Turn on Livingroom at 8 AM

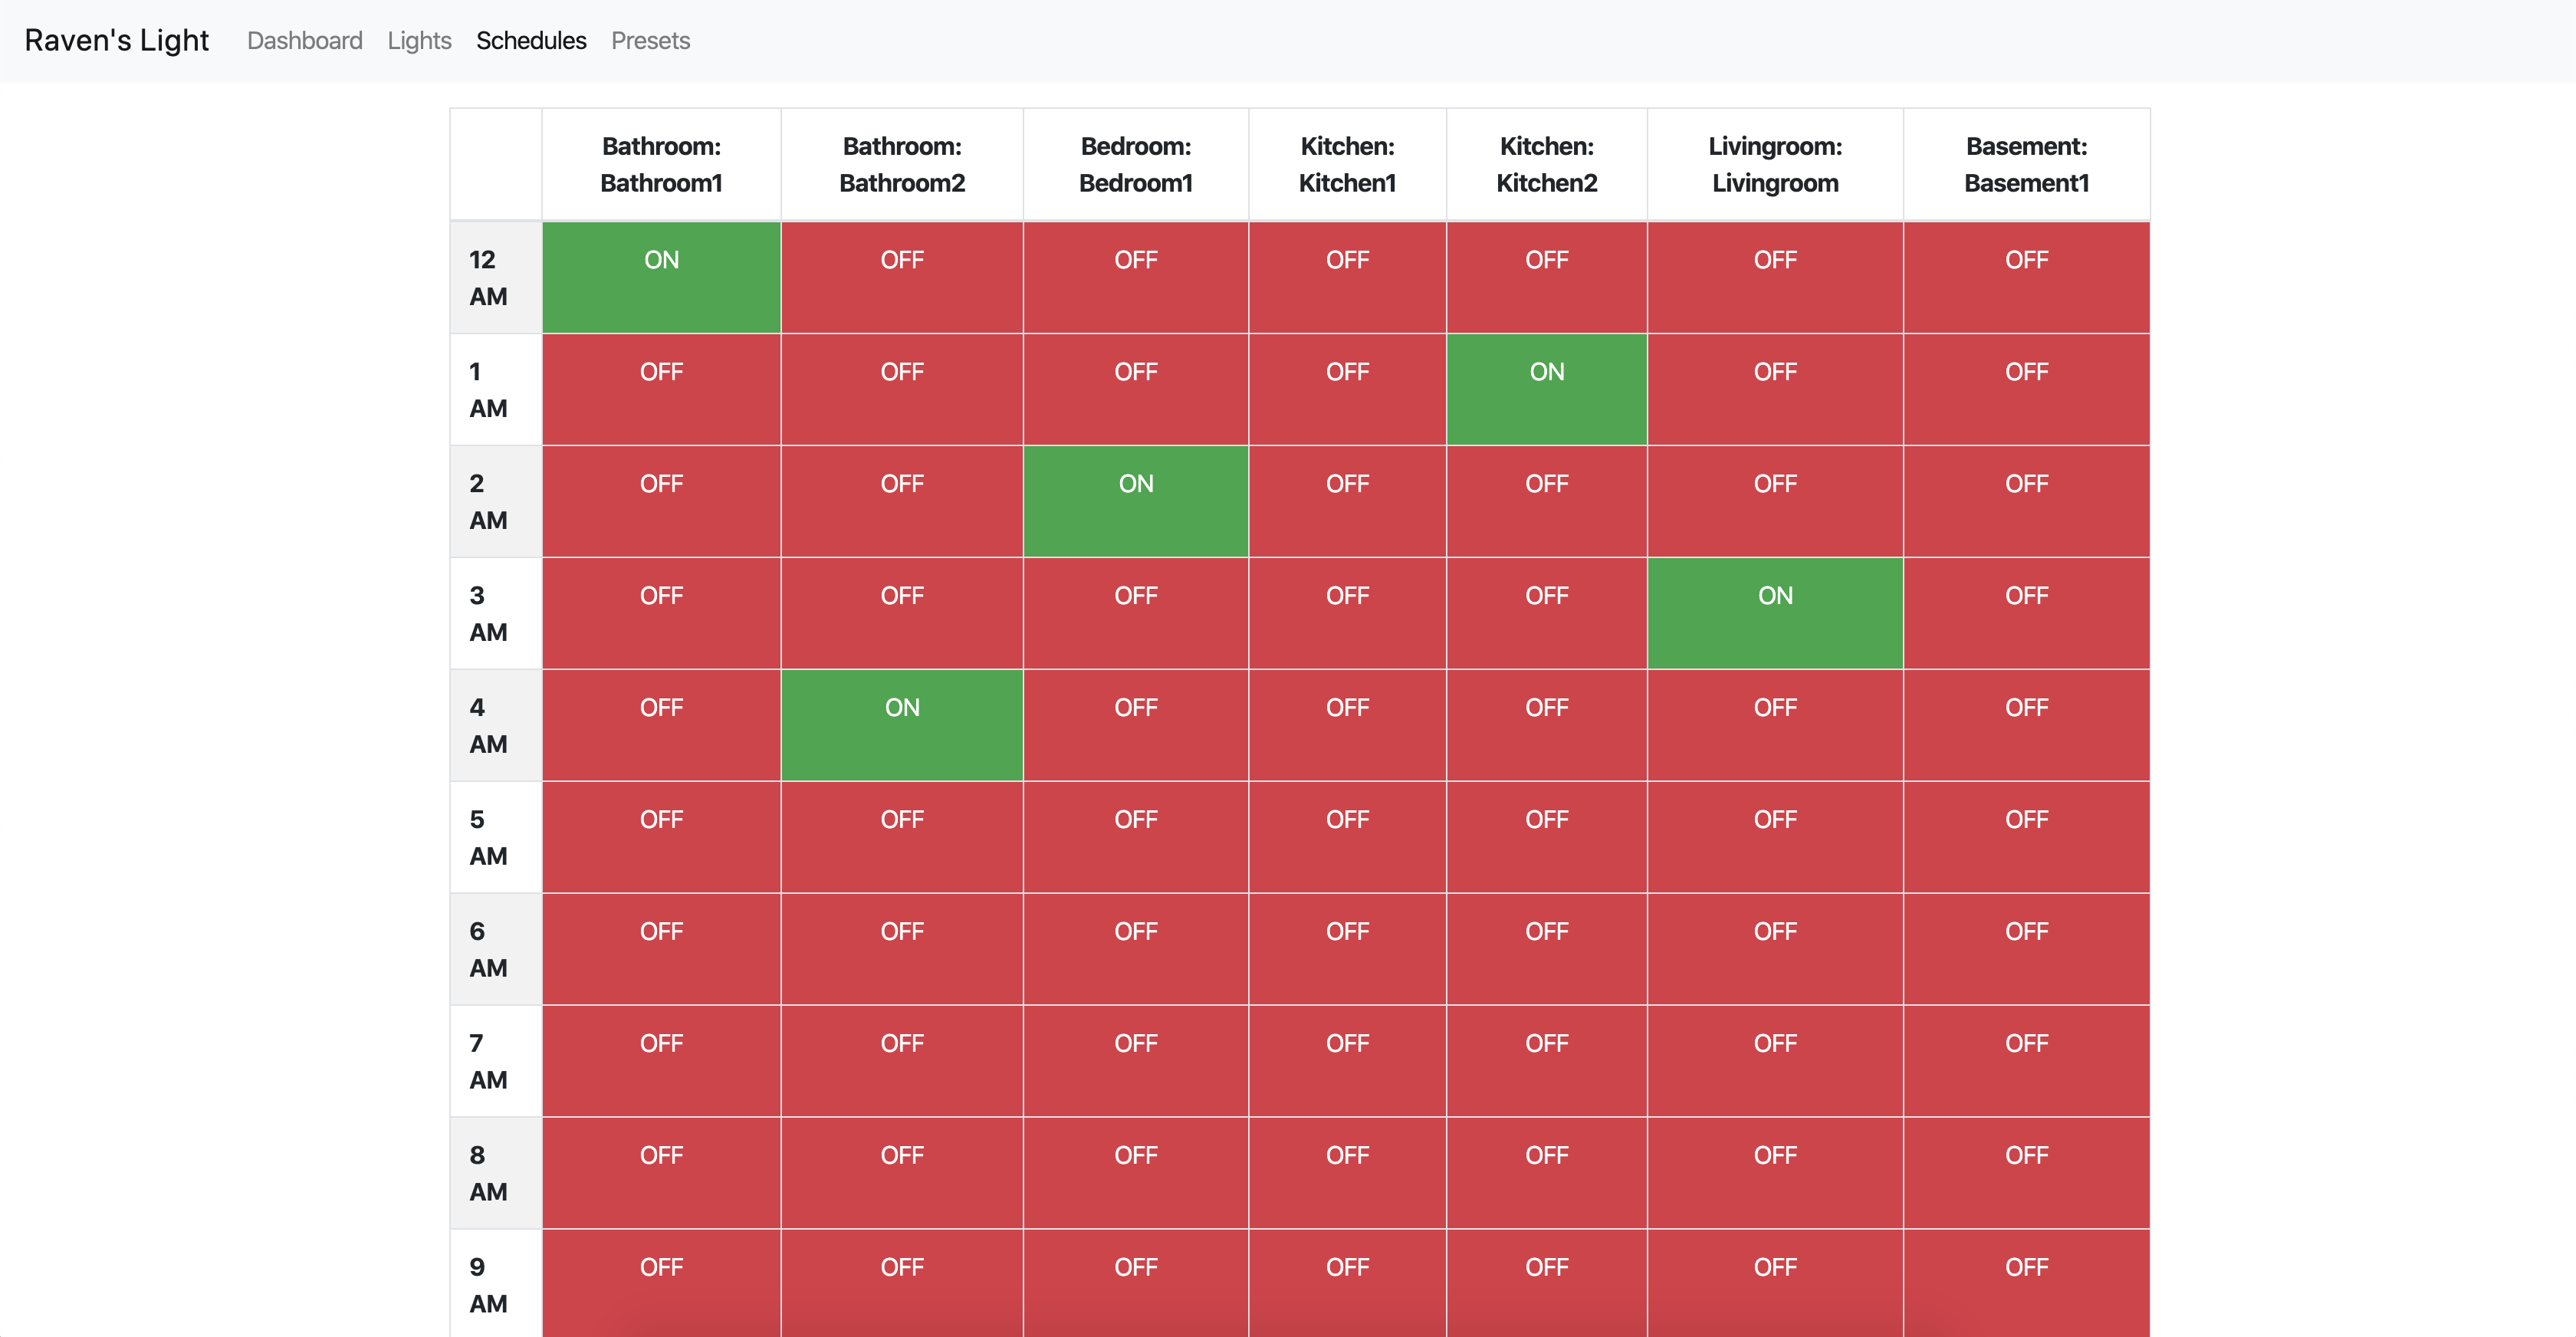[1774, 1173]
